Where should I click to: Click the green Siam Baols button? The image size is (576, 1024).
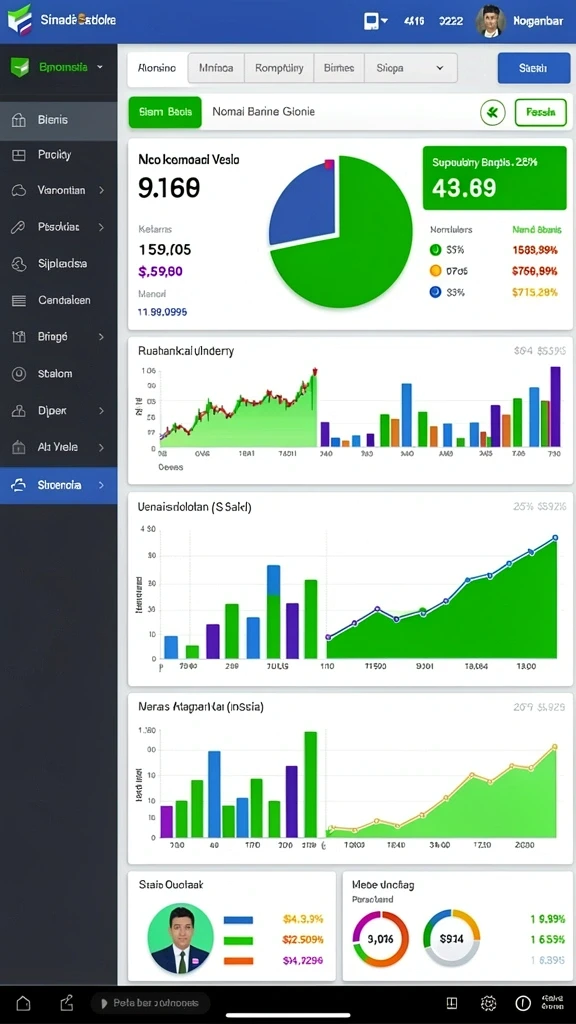[165, 112]
